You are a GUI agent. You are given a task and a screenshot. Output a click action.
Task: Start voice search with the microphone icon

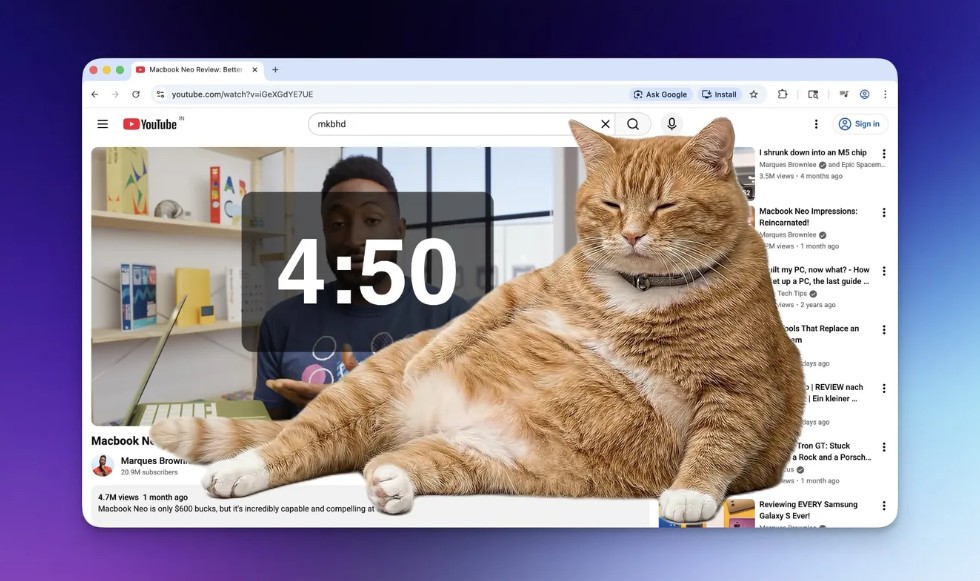pyautogui.click(x=672, y=124)
